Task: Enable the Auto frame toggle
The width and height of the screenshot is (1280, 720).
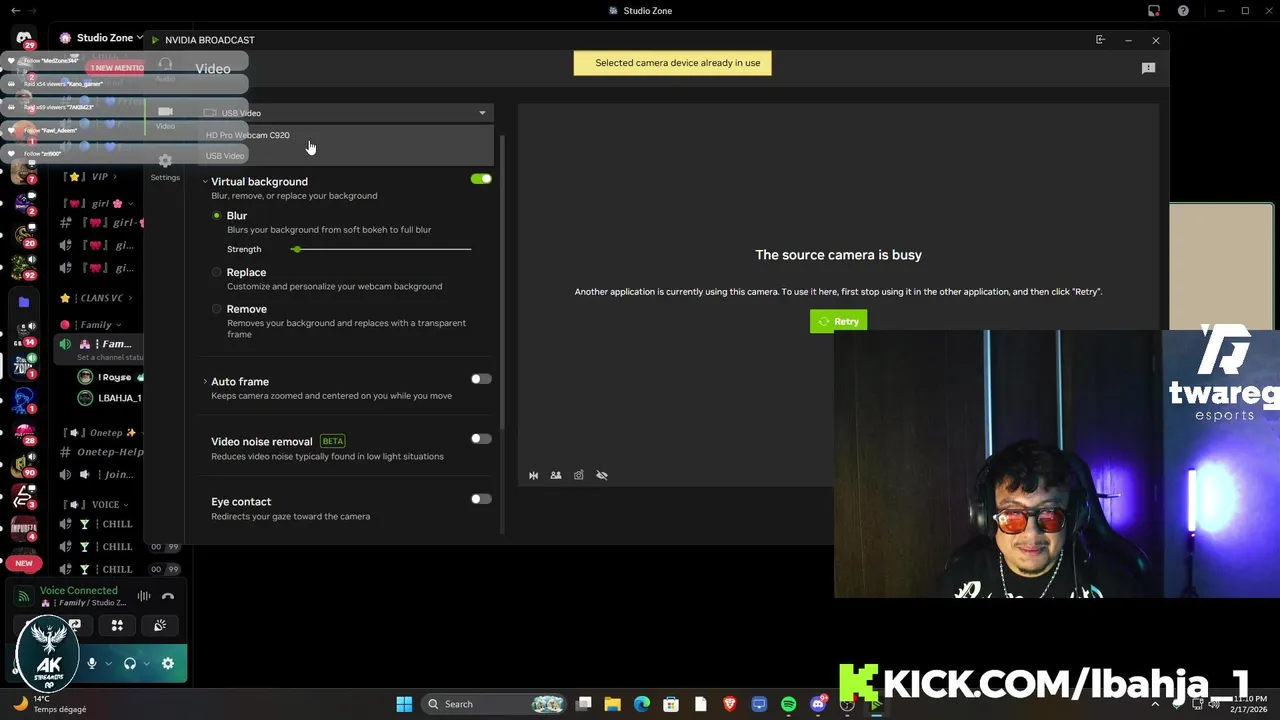Action: point(481,379)
